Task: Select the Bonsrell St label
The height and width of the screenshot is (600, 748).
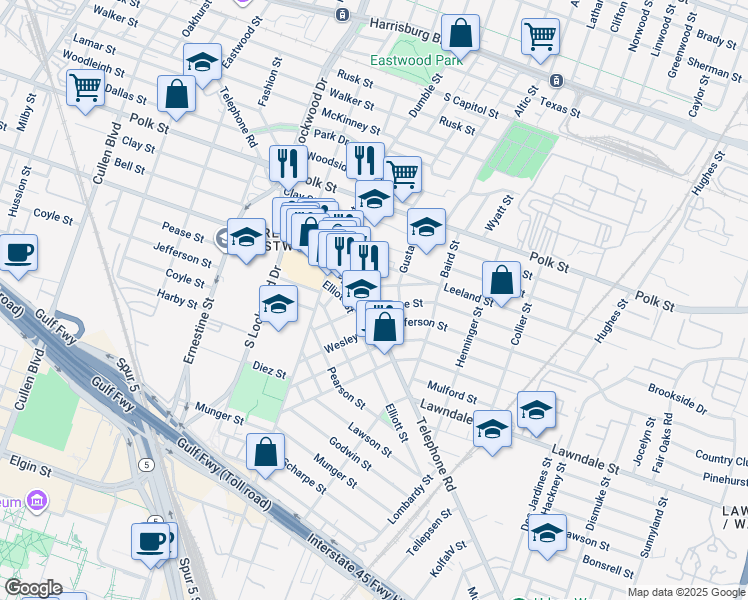Action: tap(608, 567)
